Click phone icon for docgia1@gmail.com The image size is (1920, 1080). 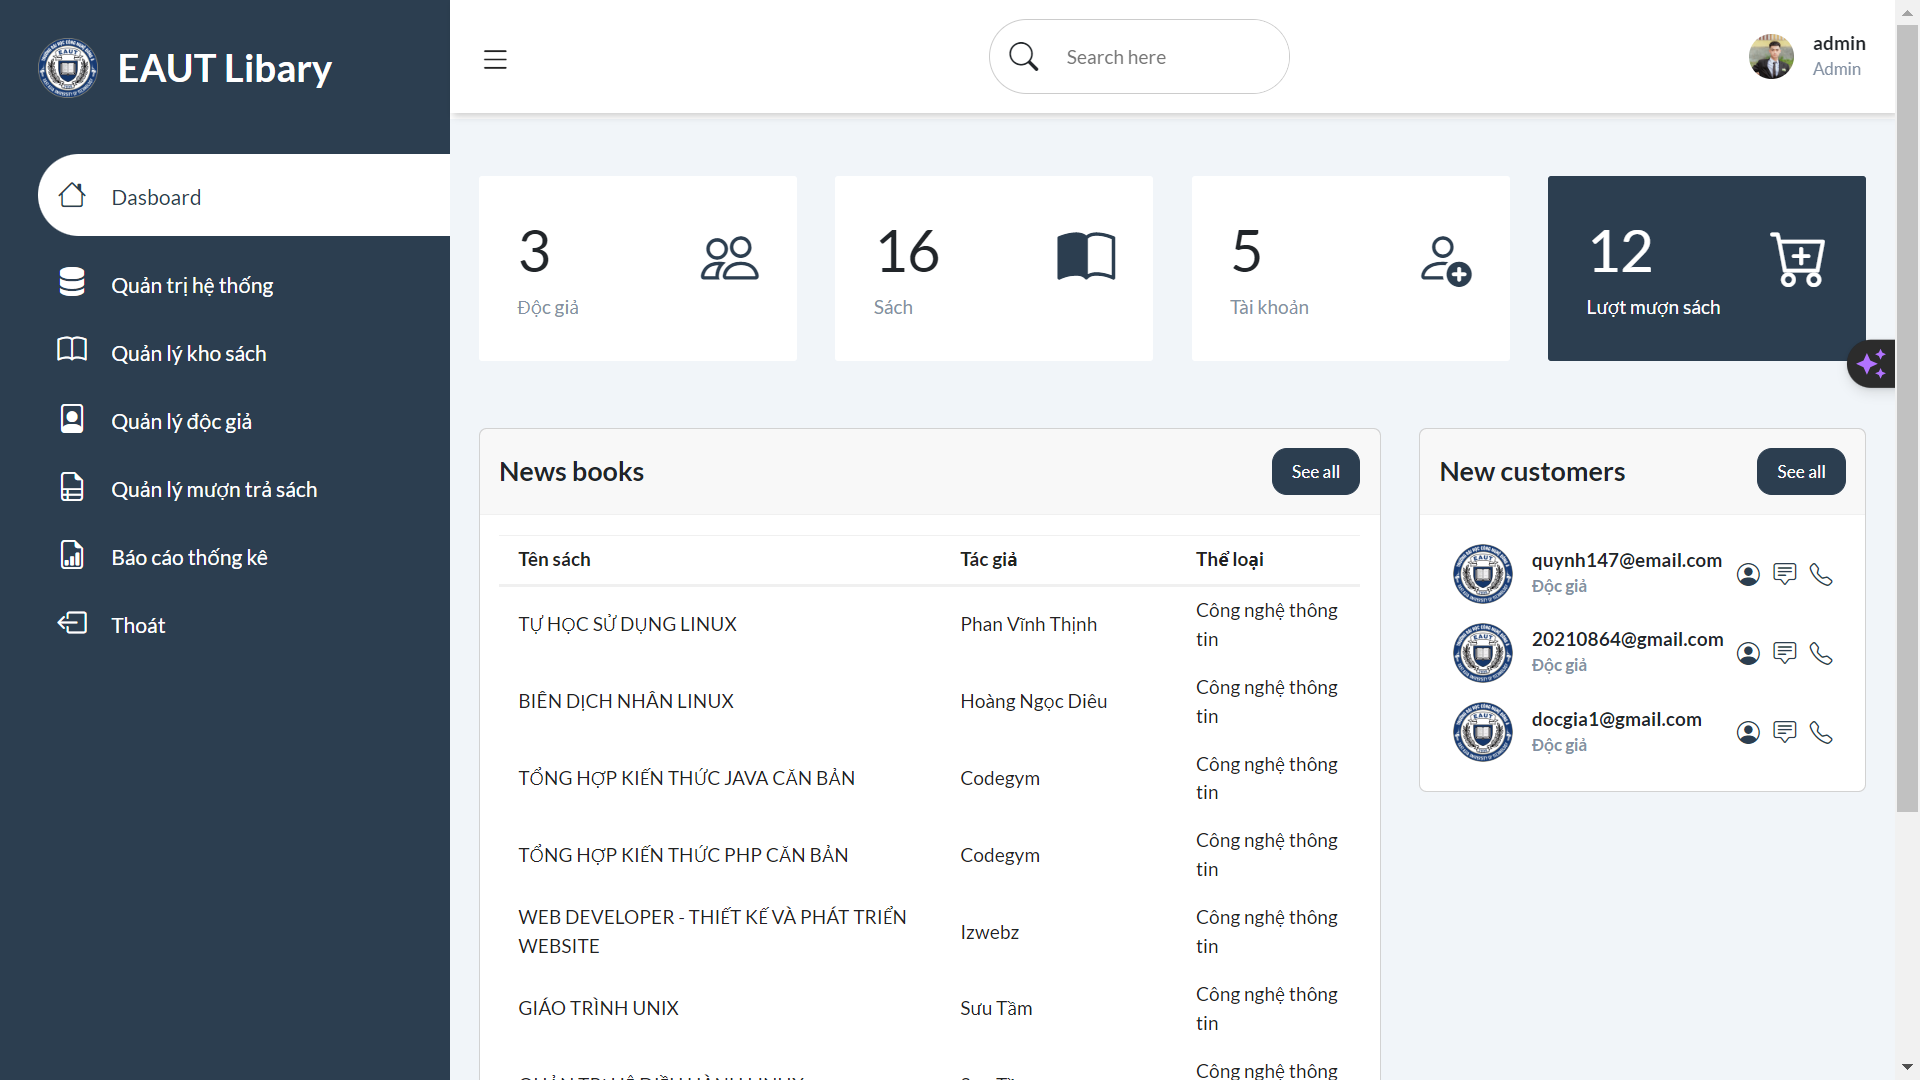pyautogui.click(x=1821, y=733)
